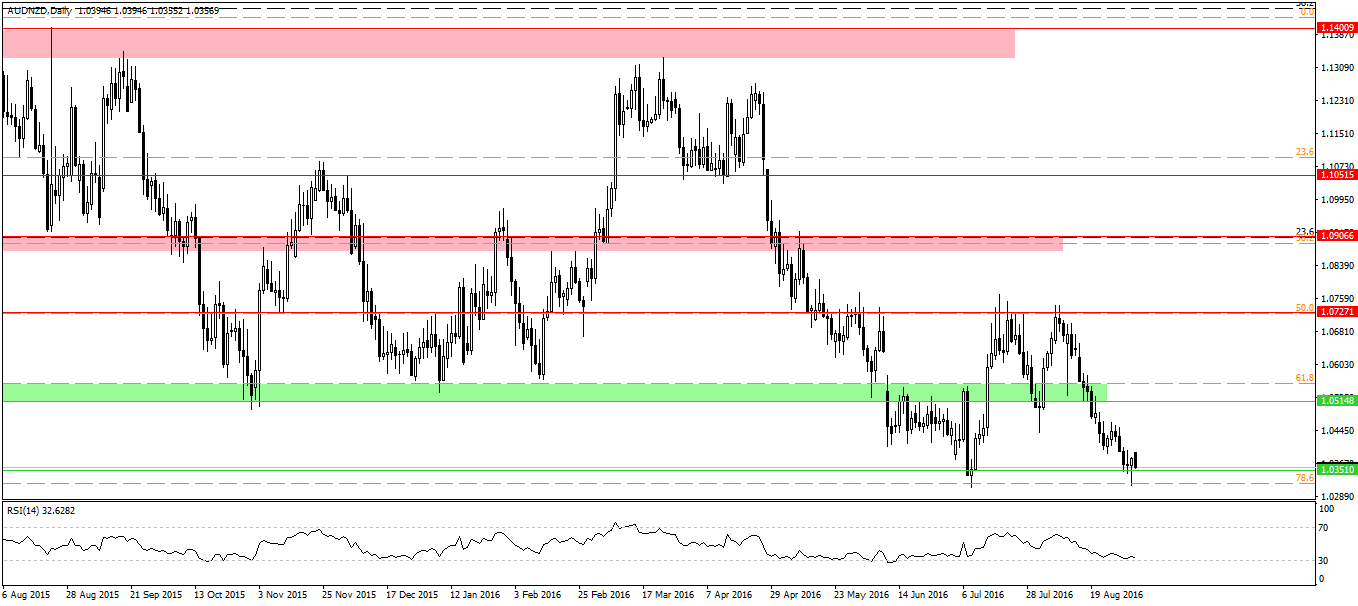Select the 1.10515 price level tag
This screenshot has width=1358, height=606.
(x=1336, y=175)
